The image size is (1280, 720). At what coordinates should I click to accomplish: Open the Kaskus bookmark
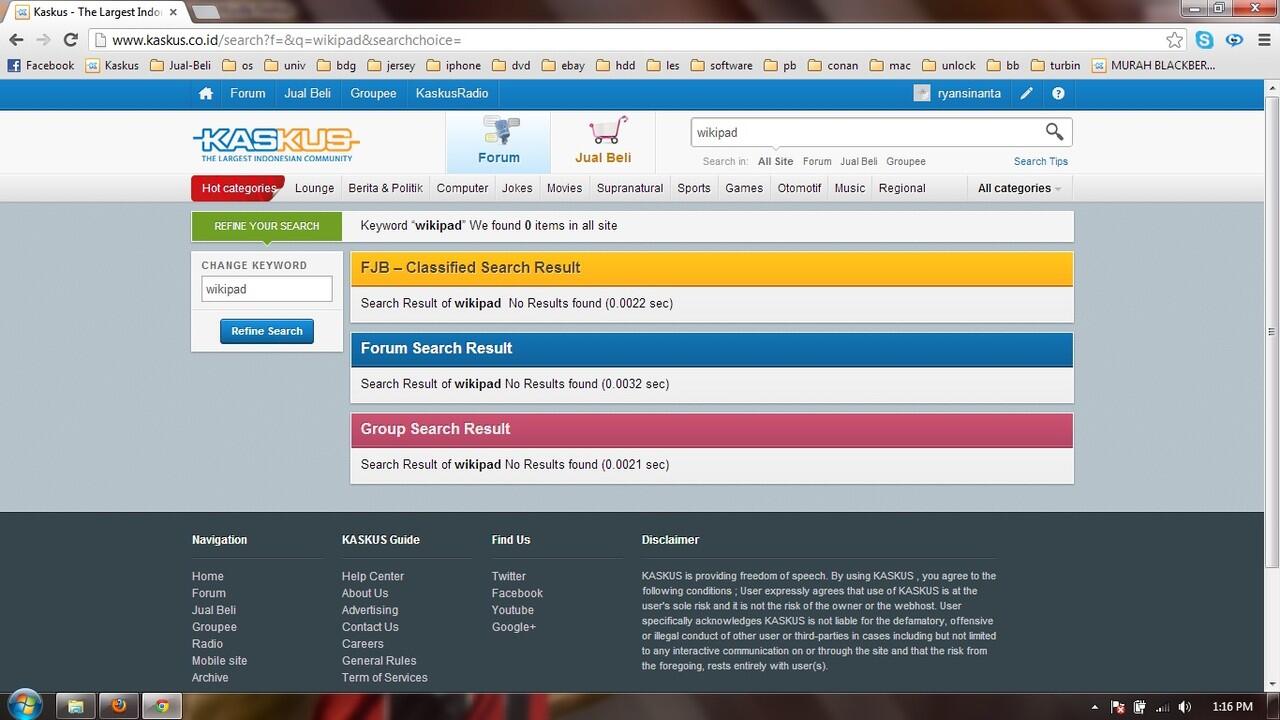pos(112,65)
